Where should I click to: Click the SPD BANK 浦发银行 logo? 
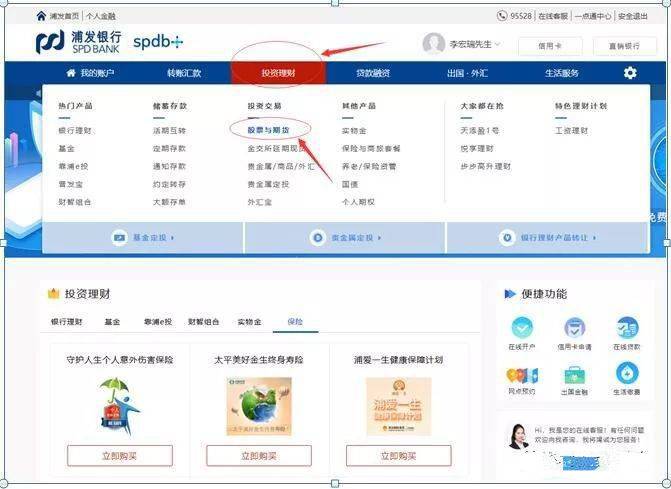[79, 42]
